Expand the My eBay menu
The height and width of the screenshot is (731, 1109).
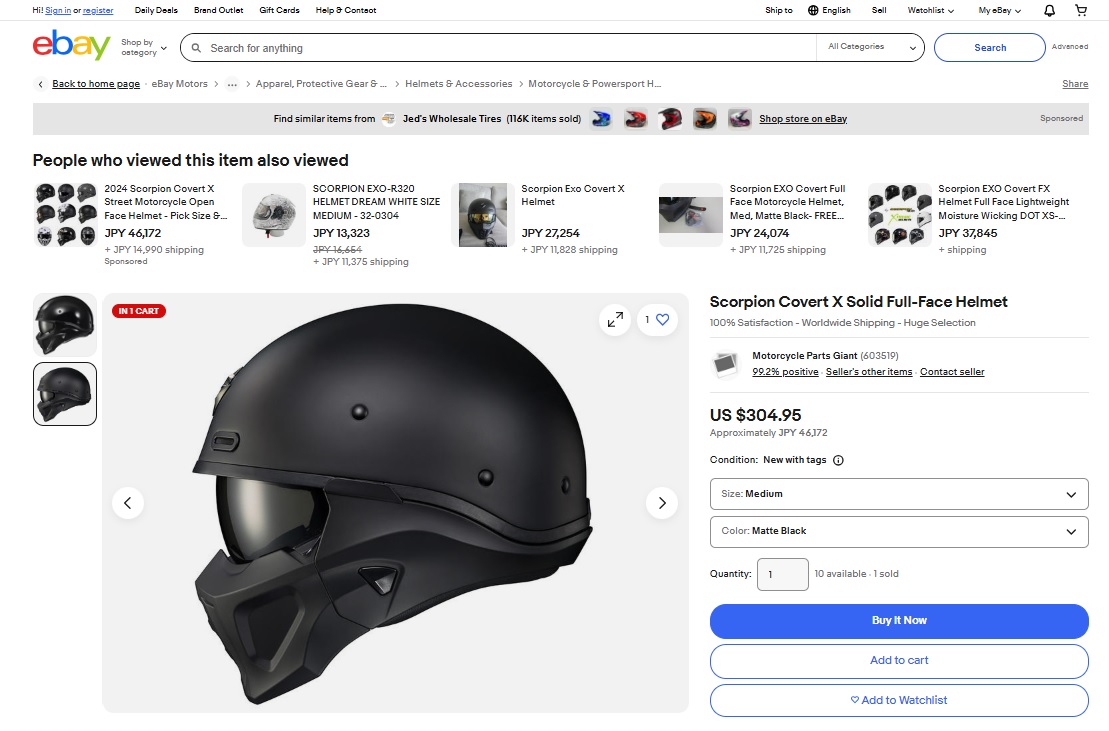[x=999, y=11]
